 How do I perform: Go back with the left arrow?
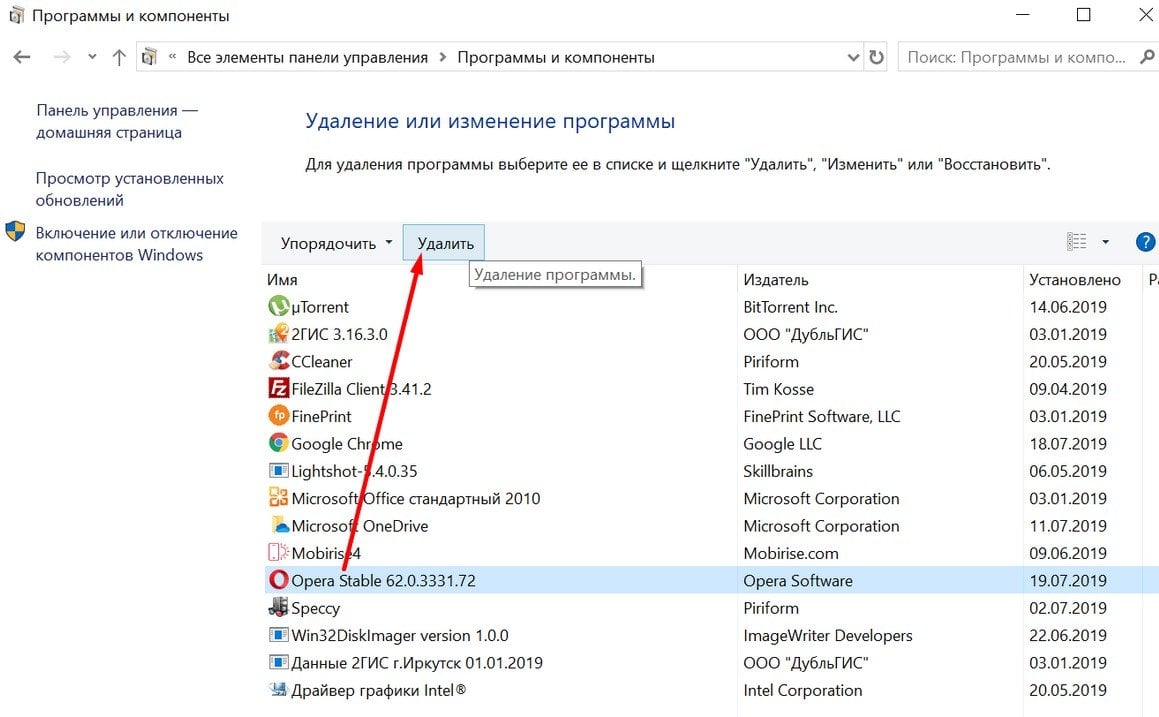22,57
